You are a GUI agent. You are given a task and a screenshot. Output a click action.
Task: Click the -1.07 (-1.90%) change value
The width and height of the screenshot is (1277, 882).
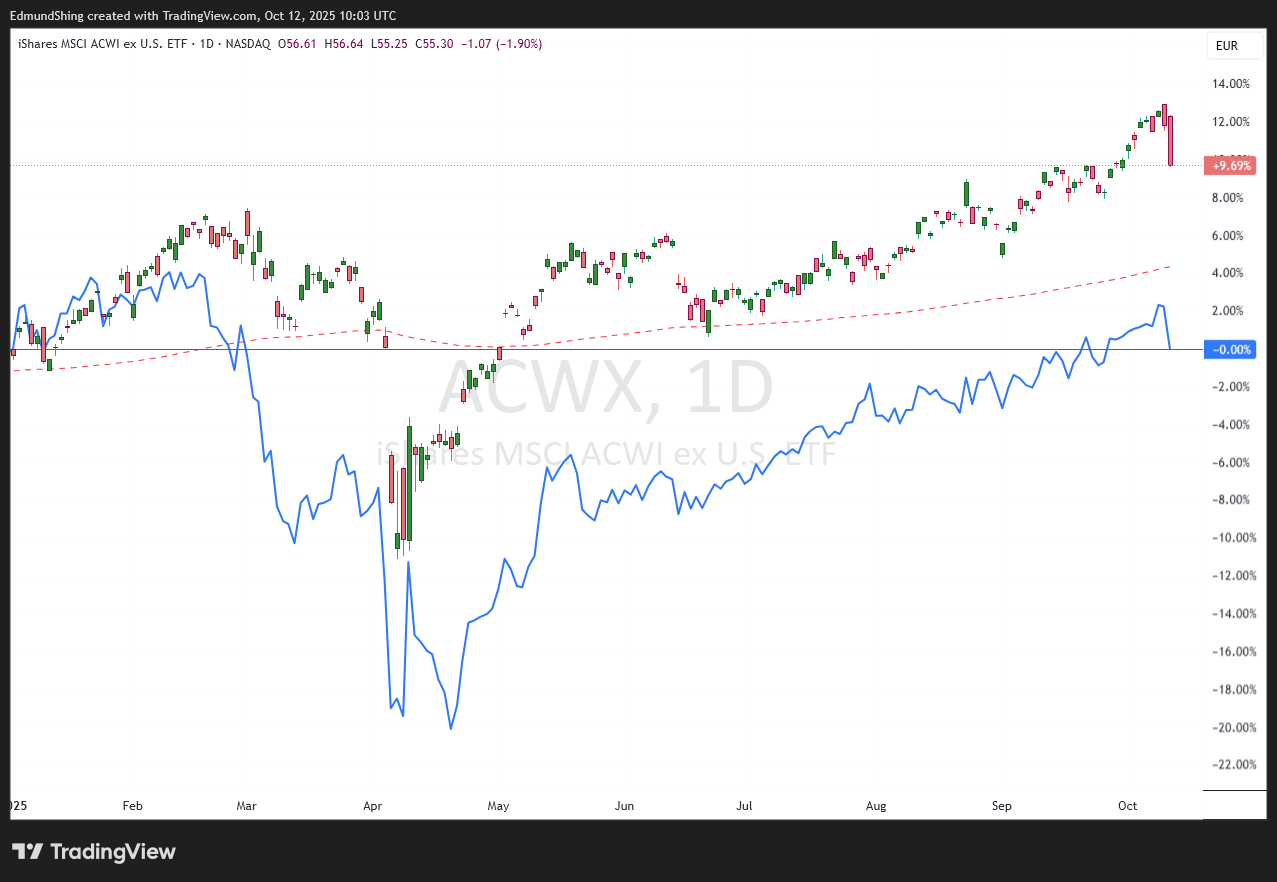pyautogui.click(x=503, y=44)
